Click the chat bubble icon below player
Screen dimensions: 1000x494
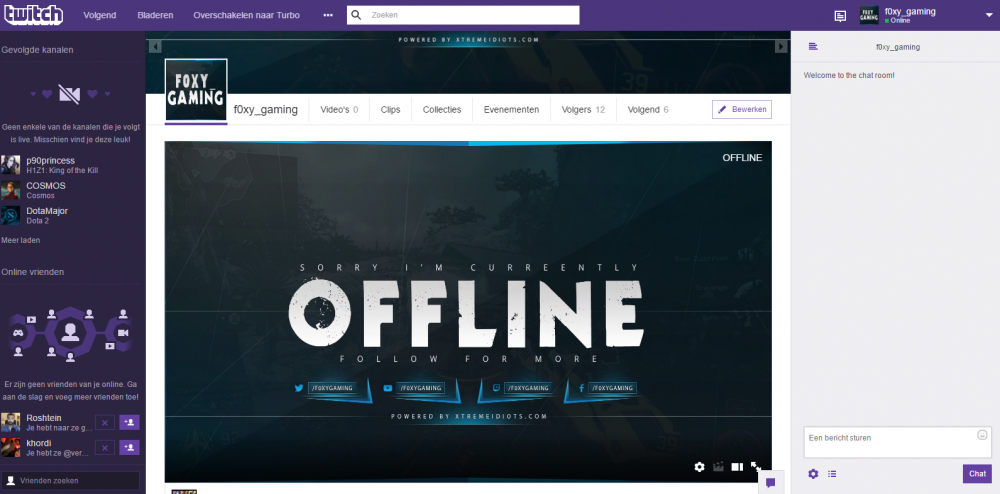tap(770, 483)
